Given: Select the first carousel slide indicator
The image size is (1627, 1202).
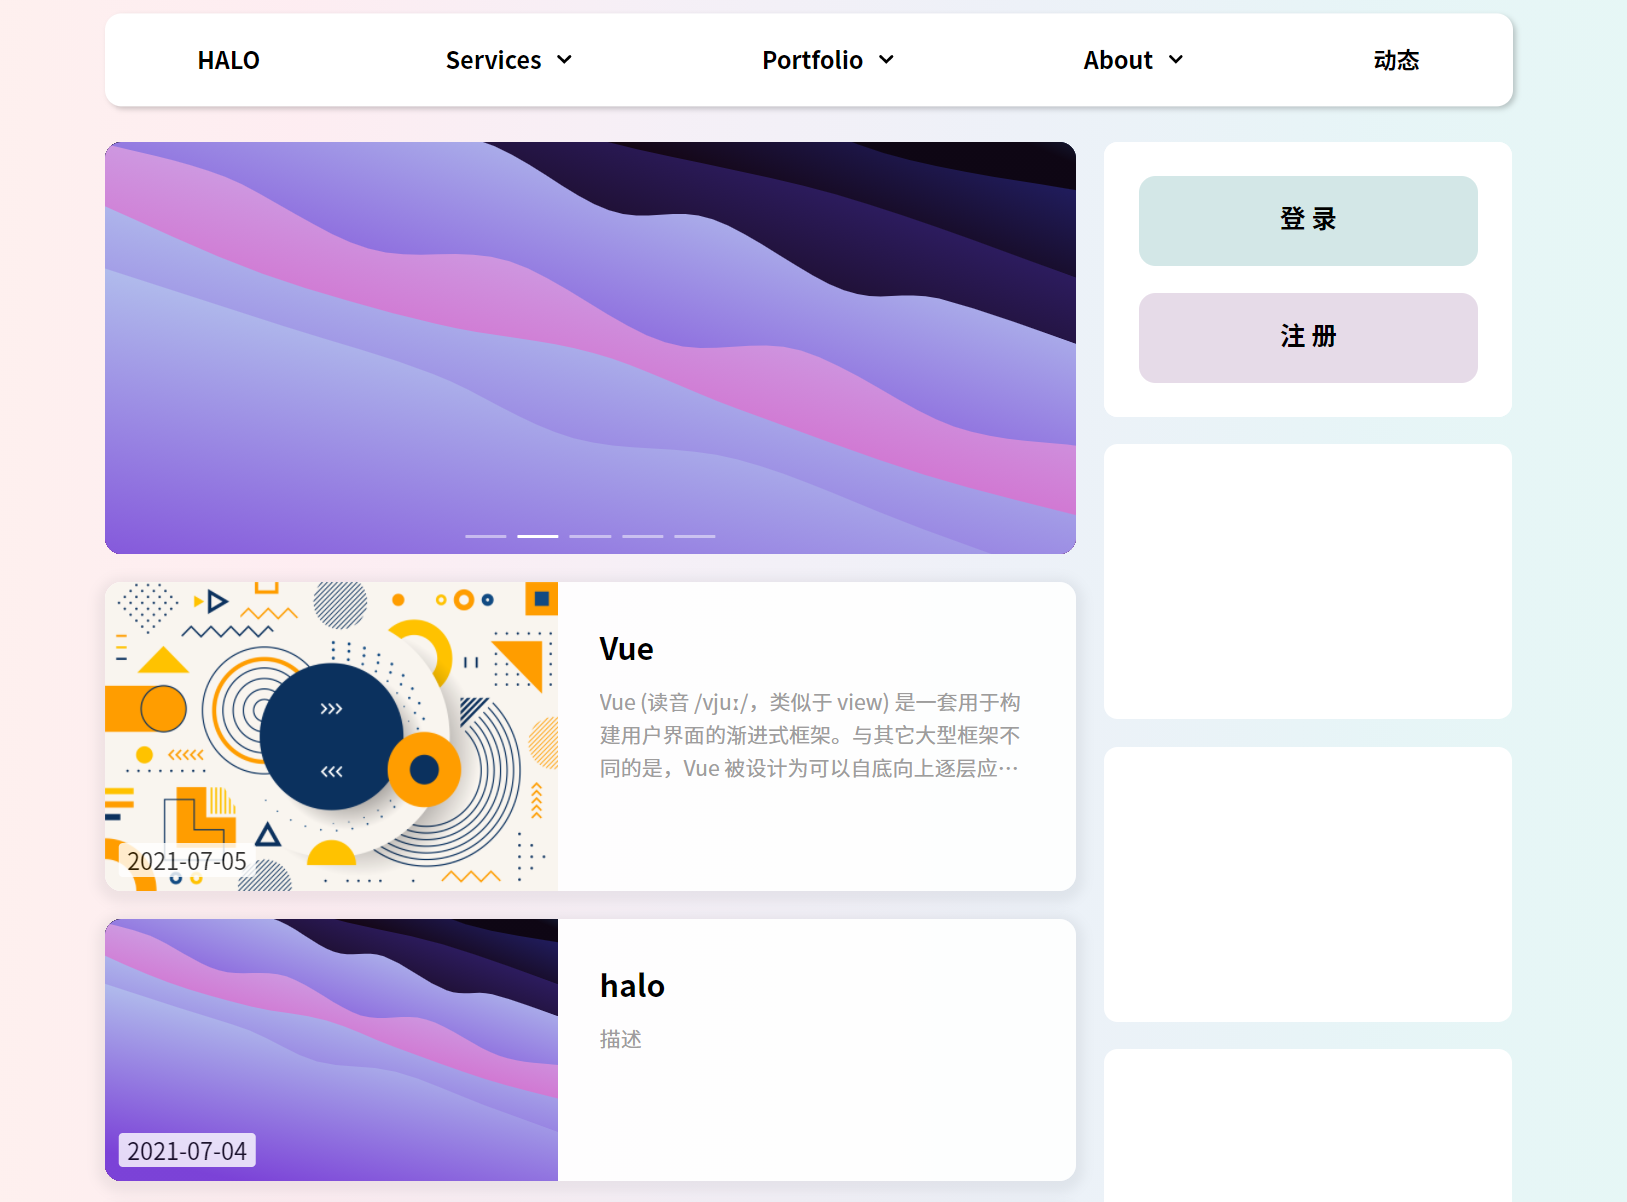Looking at the screenshot, I should (486, 536).
